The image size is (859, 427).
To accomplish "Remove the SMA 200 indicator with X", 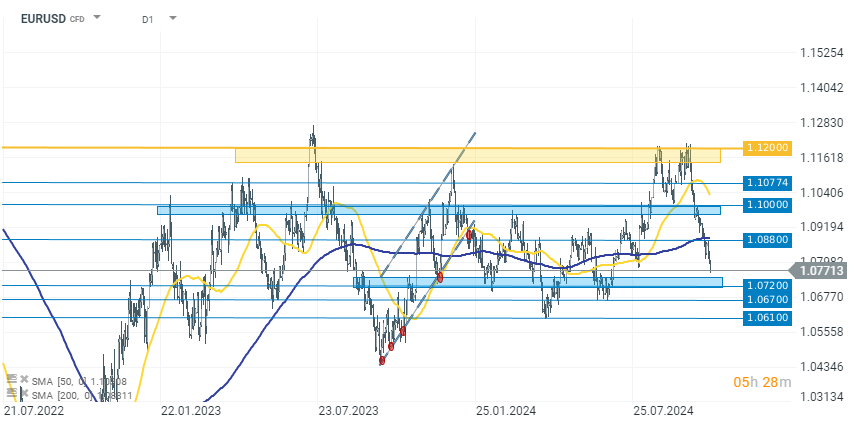I will coord(24,392).
